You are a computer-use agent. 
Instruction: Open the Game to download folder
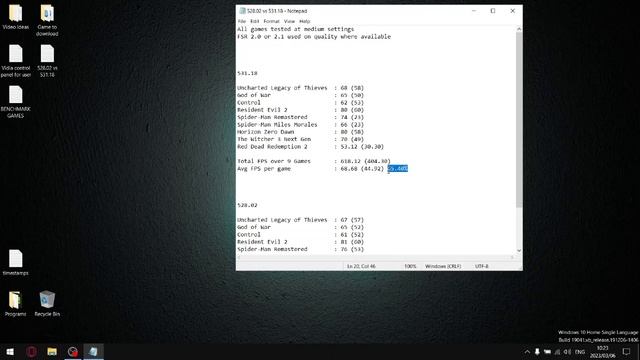point(47,20)
